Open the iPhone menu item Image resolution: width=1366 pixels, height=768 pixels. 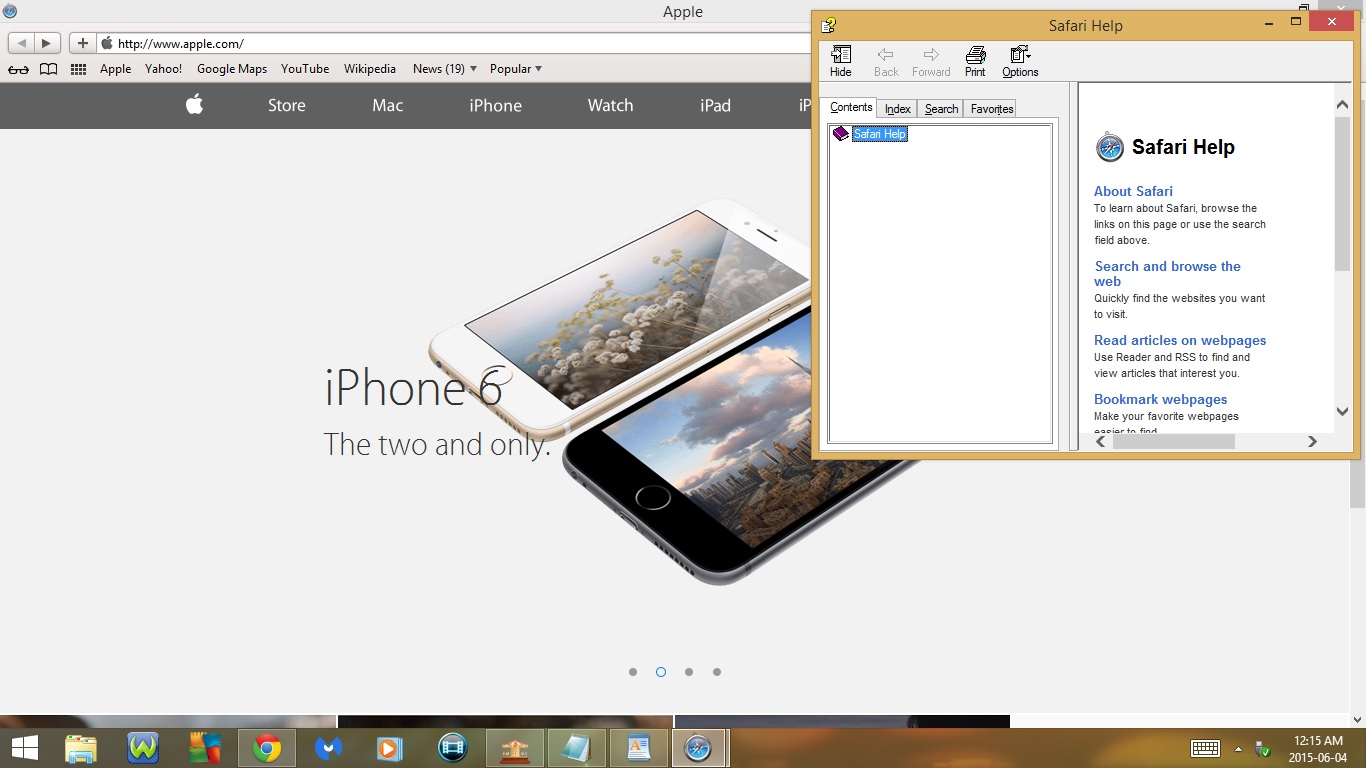click(496, 105)
